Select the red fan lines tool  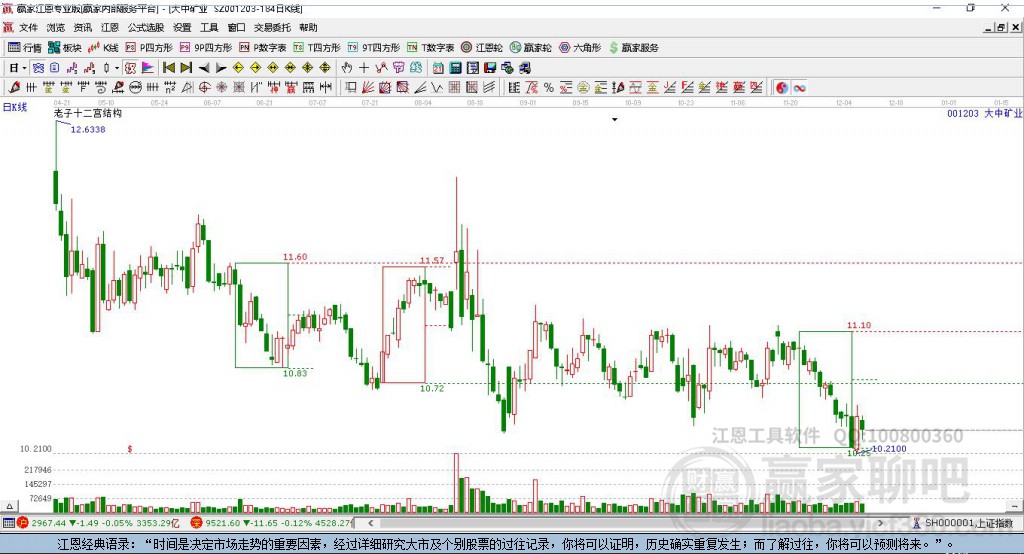[x=368, y=88]
